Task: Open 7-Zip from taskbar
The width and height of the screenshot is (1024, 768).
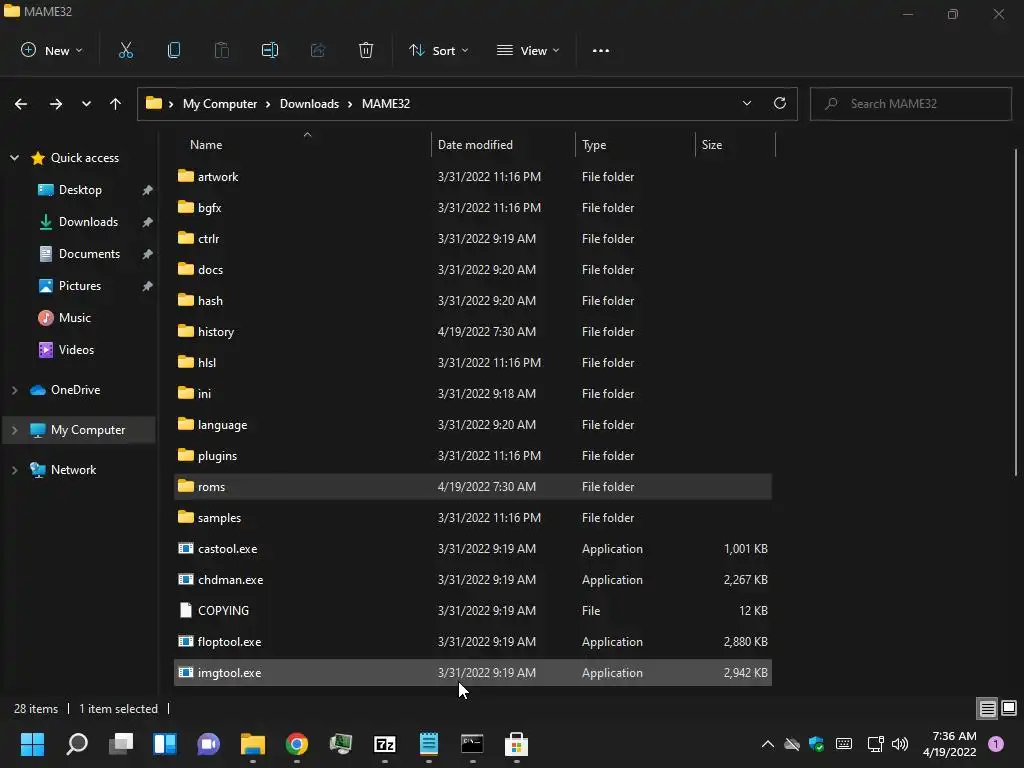Action: pos(385,744)
